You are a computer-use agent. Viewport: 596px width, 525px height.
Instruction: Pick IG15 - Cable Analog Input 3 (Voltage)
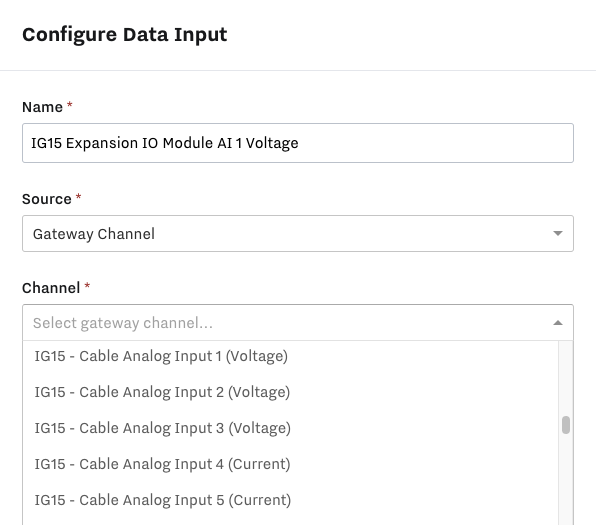pyautogui.click(x=291, y=428)
